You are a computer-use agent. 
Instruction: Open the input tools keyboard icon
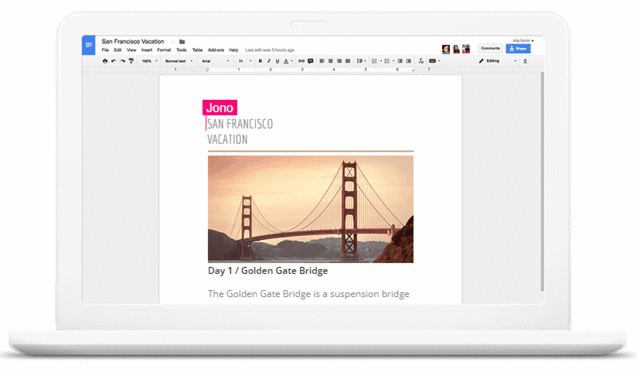(x=433, y=61)
